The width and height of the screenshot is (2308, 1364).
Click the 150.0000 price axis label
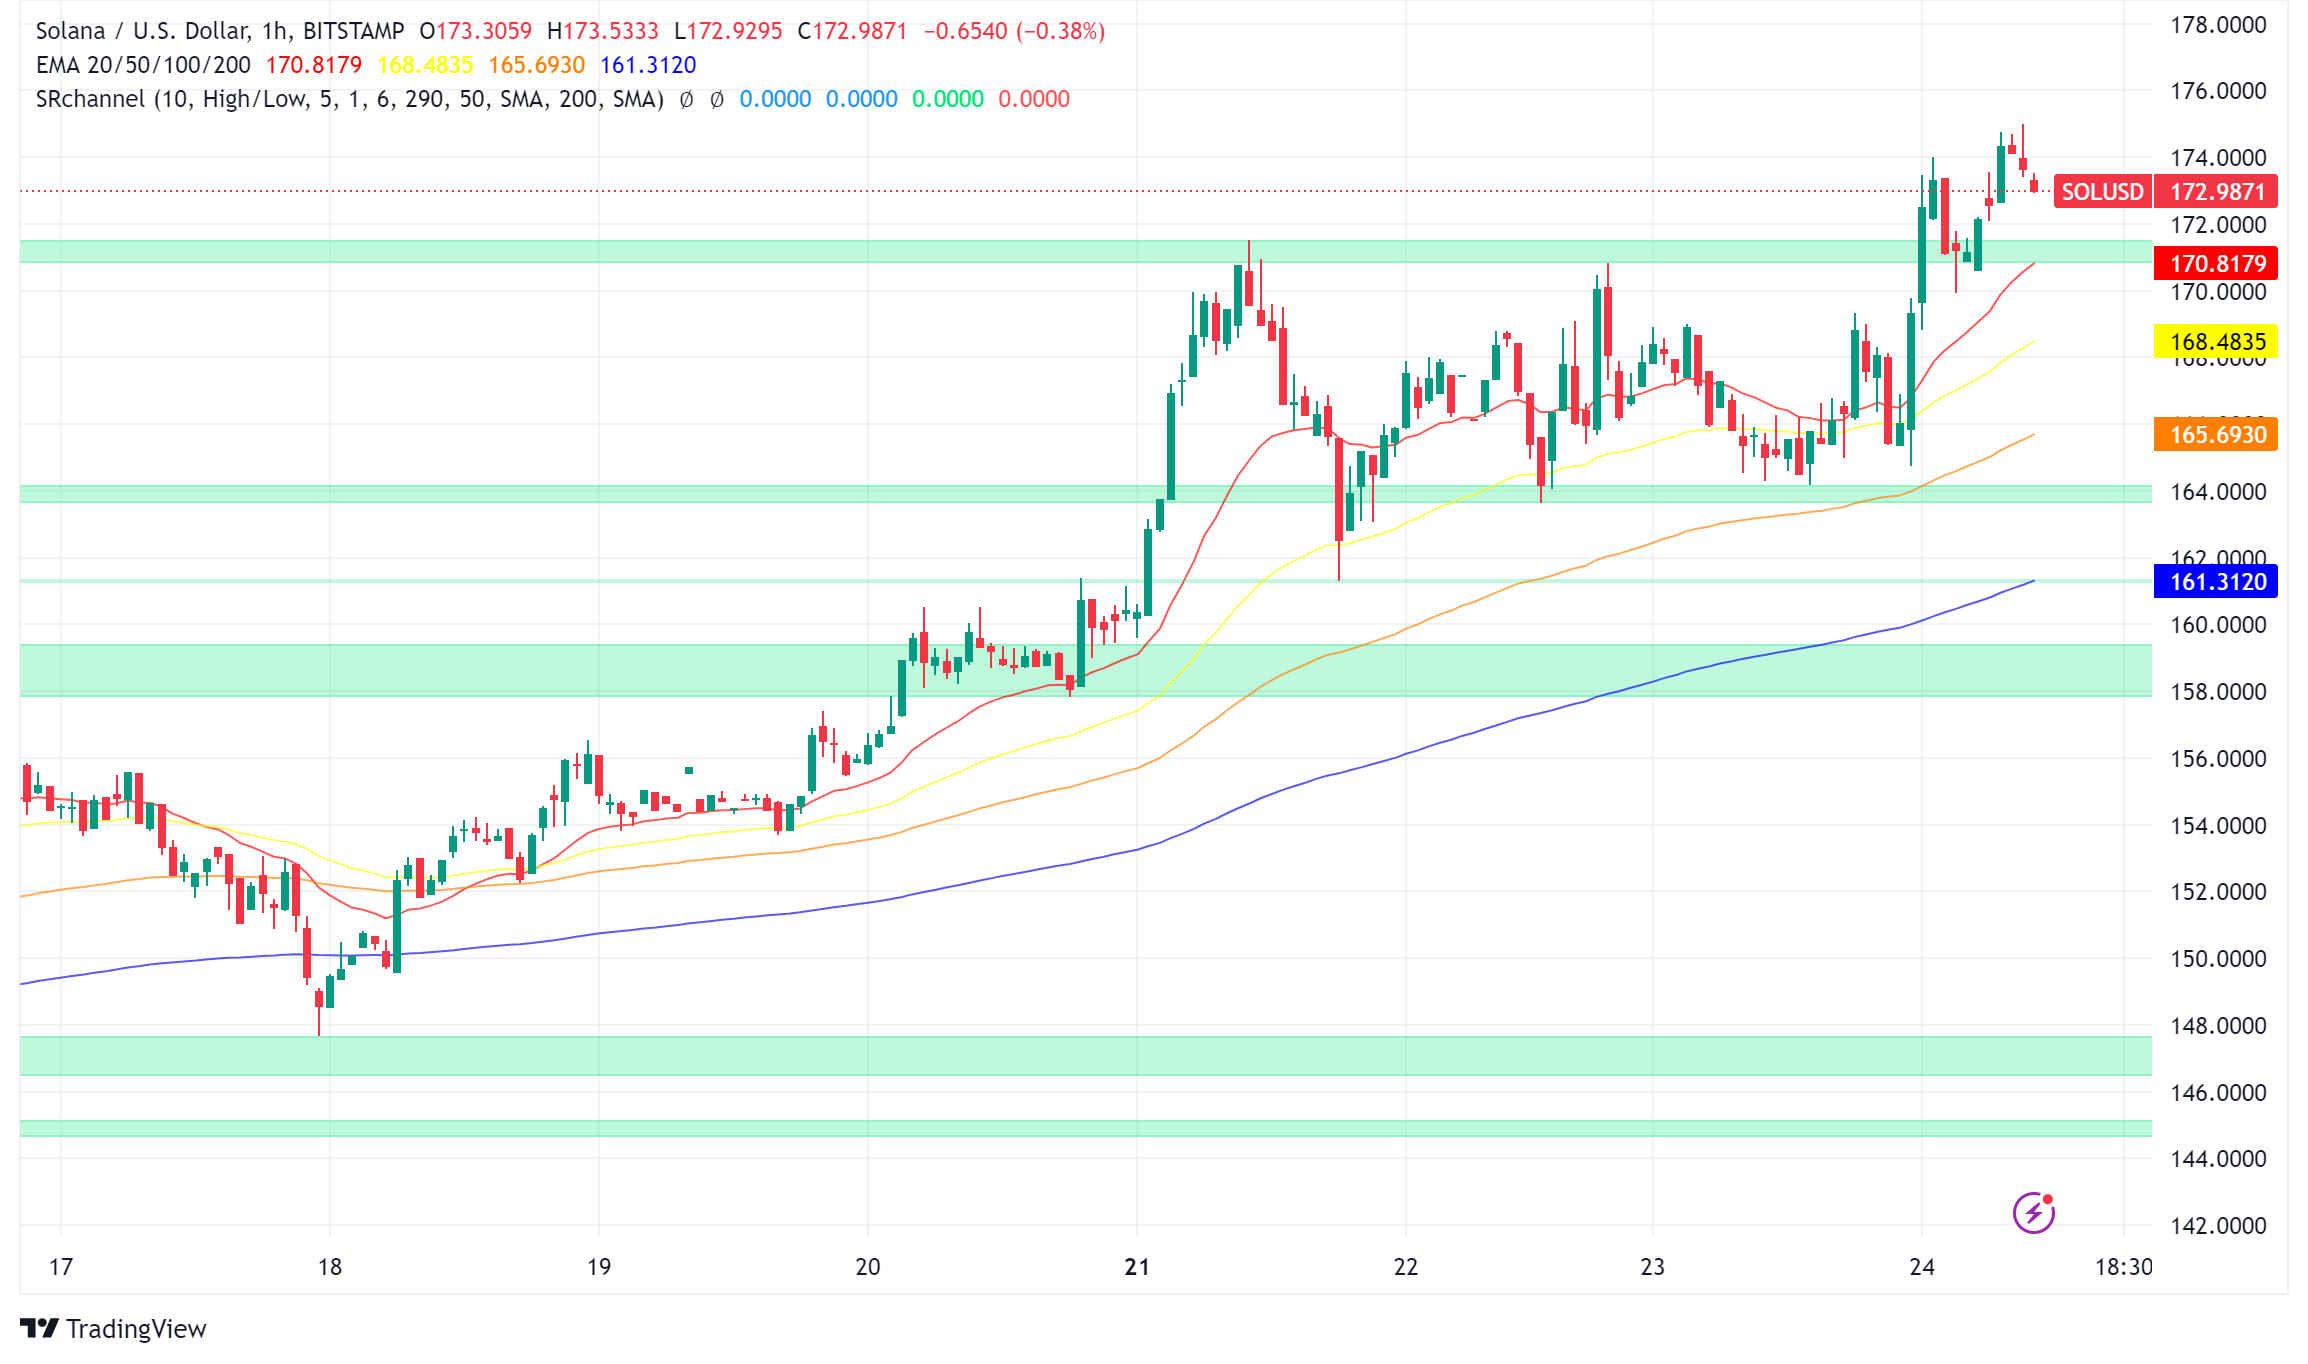point(2218,958)
